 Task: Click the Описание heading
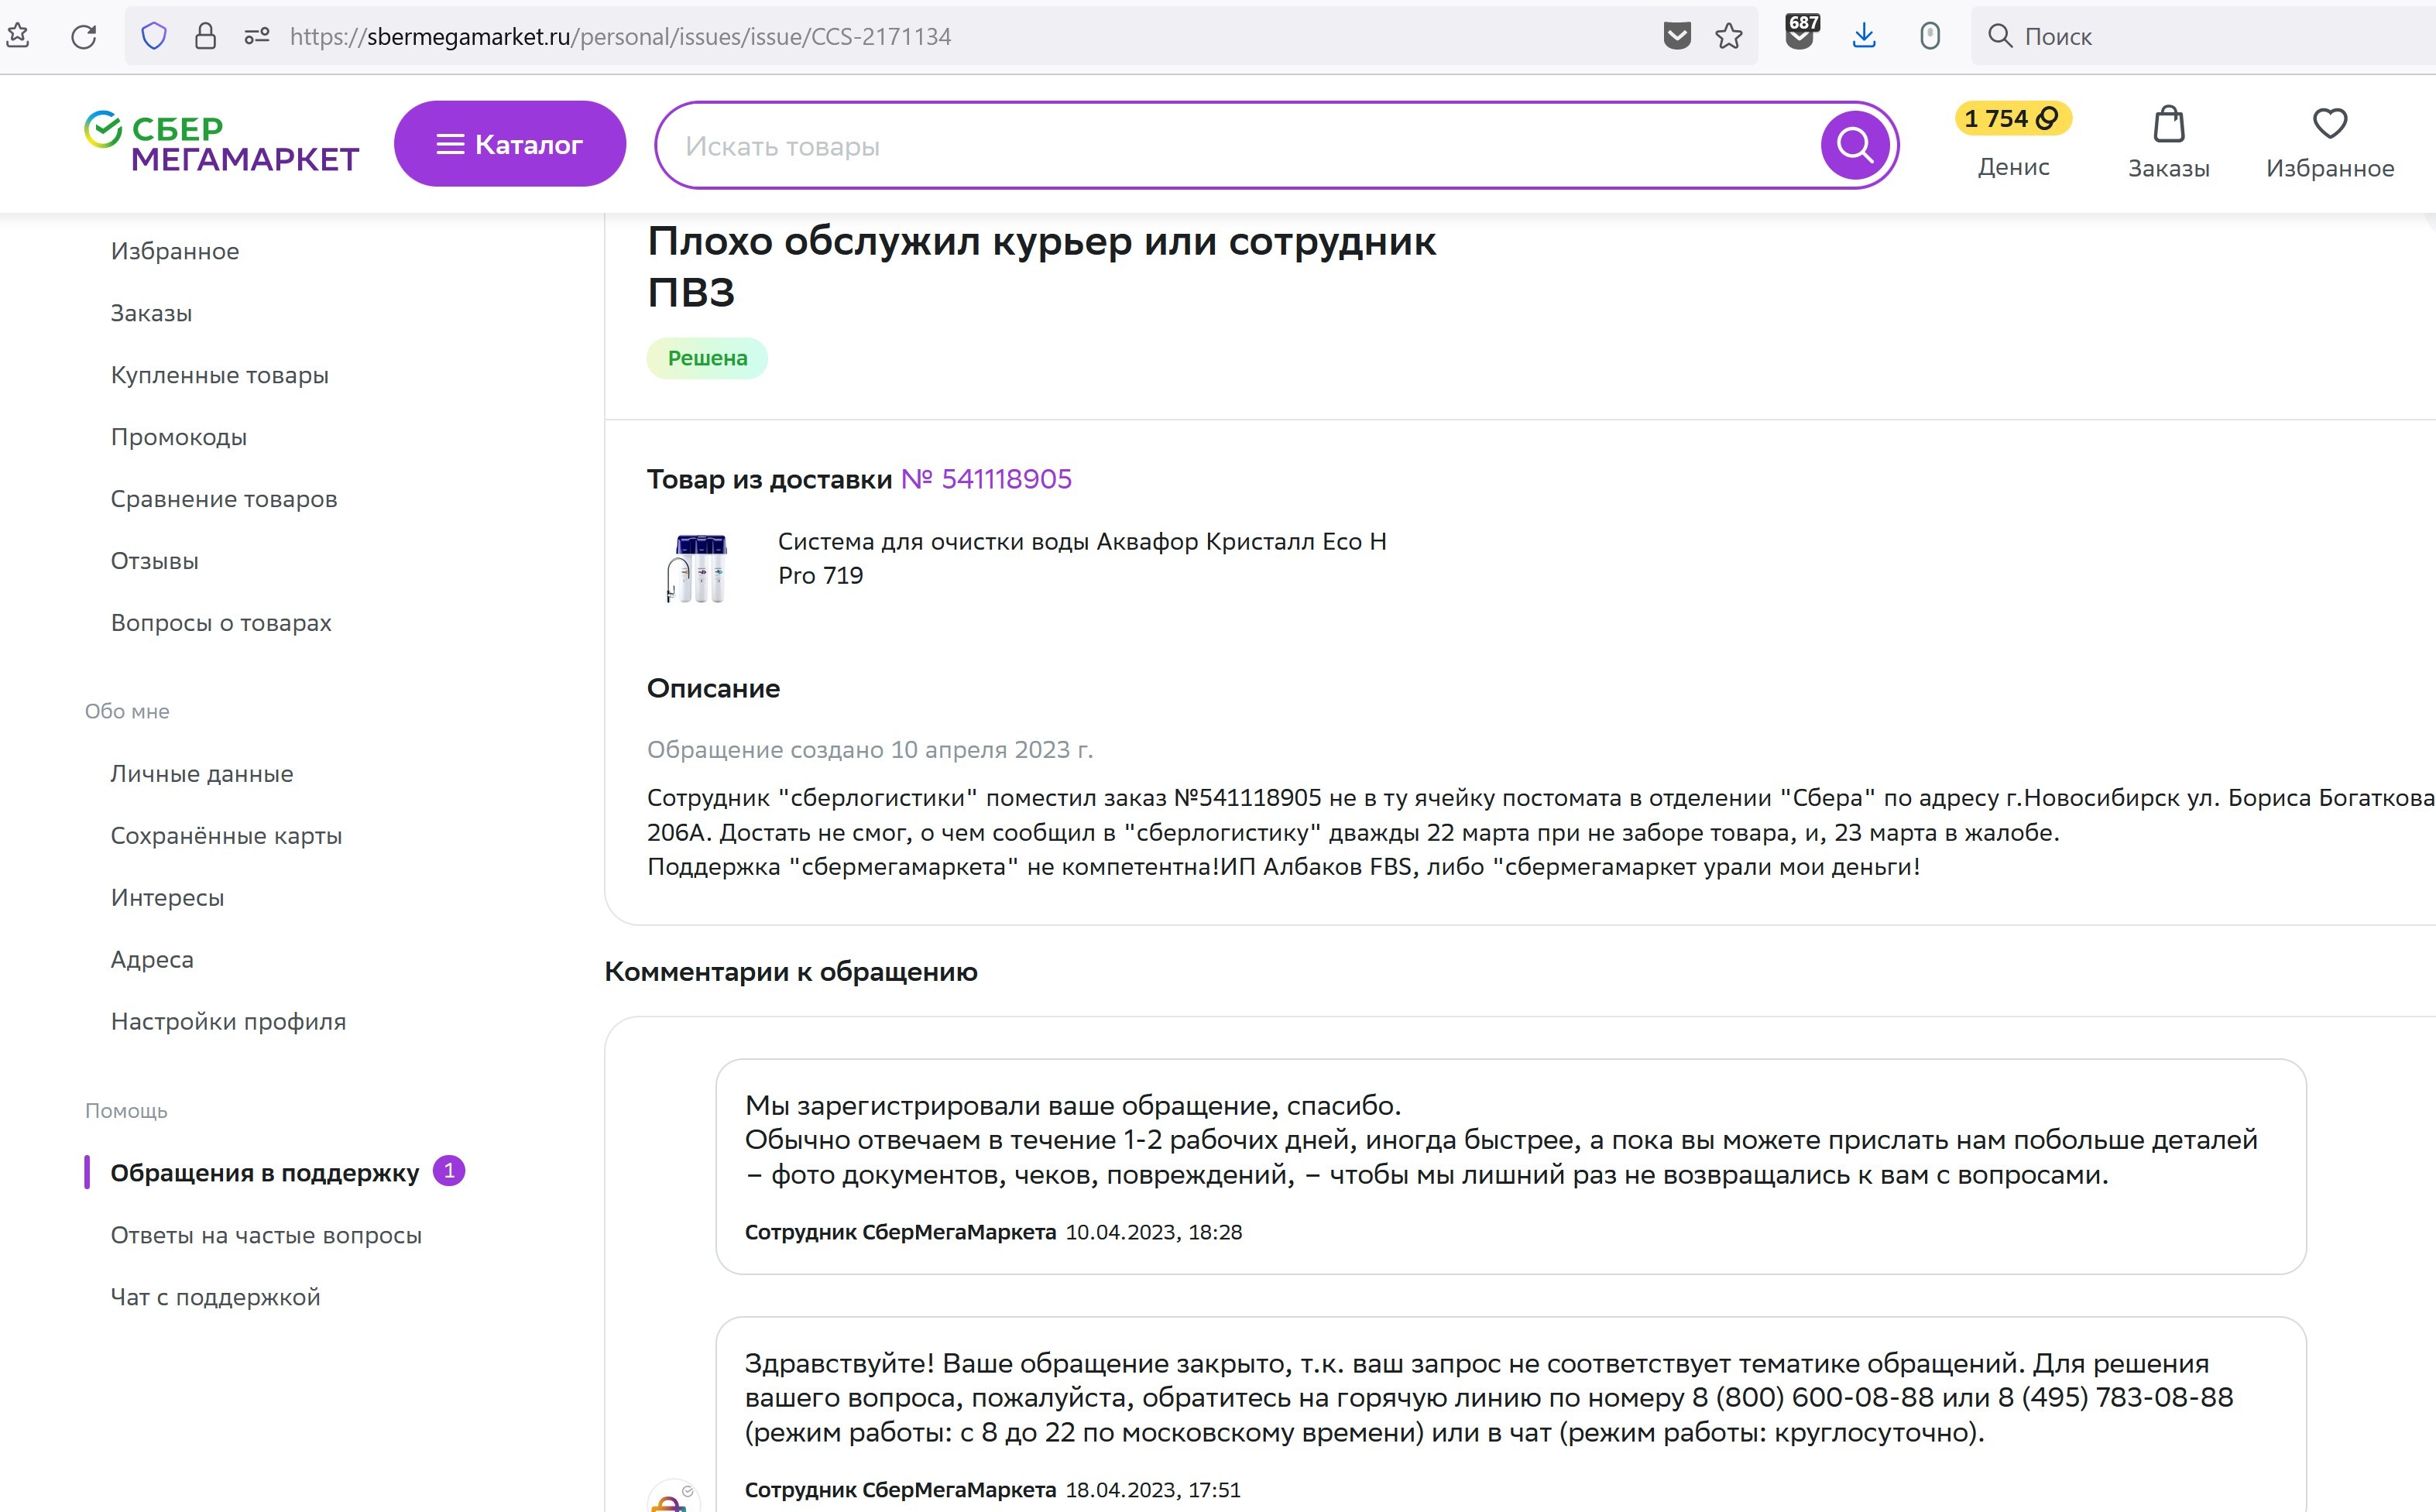[x=713, y=688]
